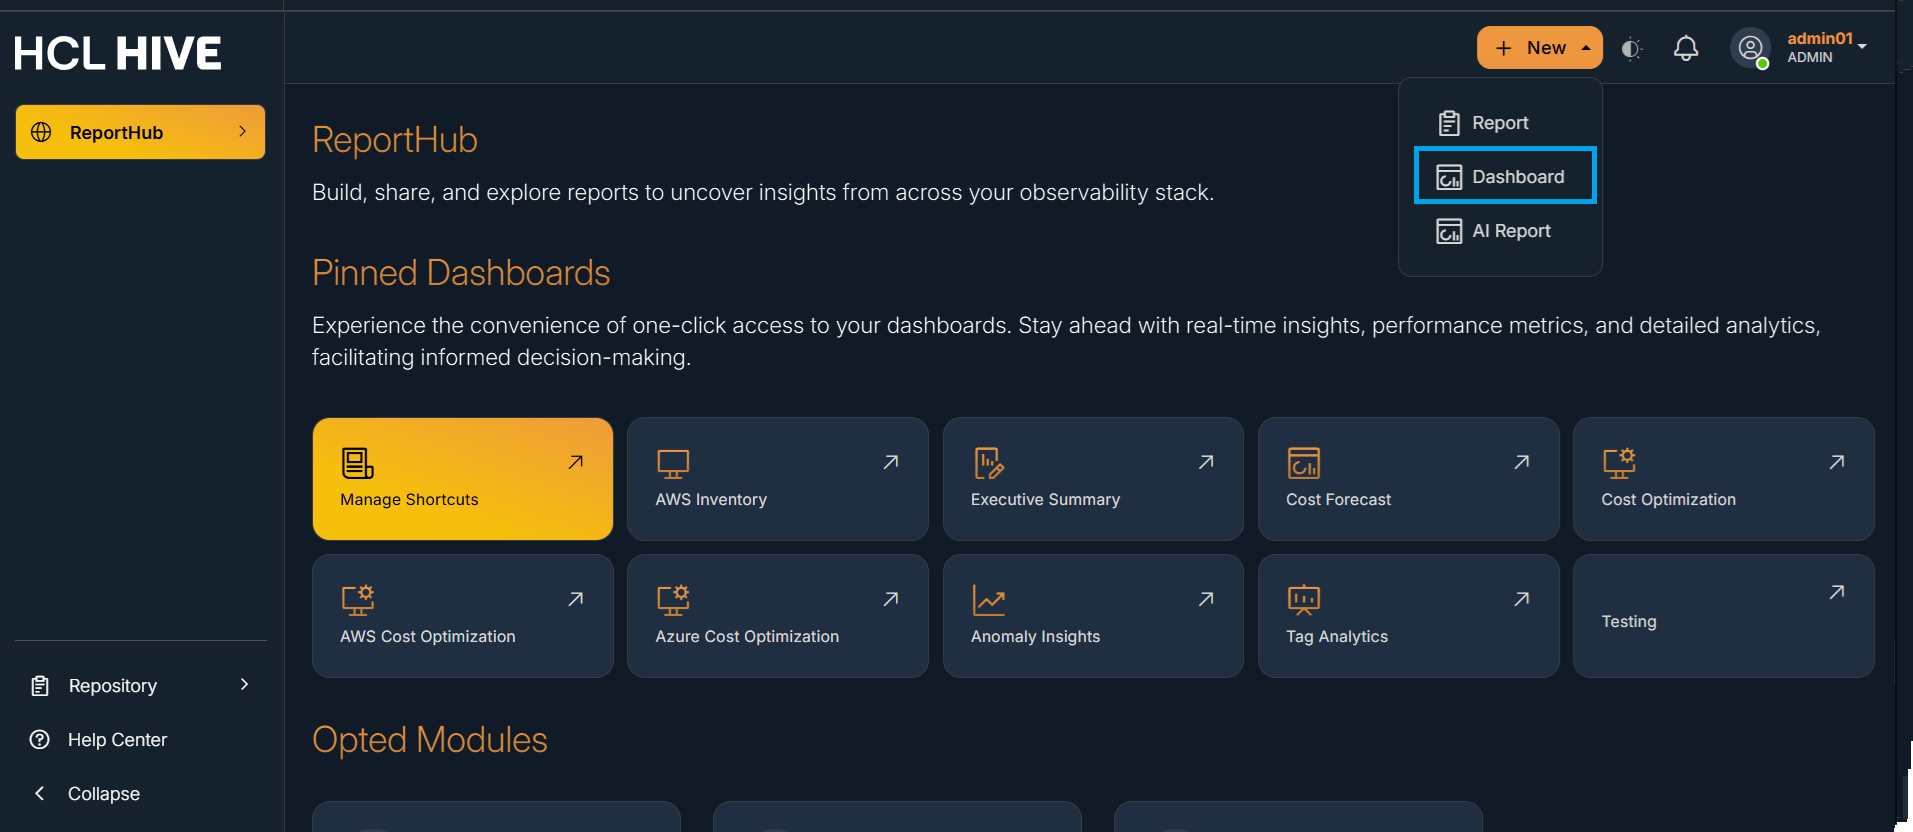Click the Cost Forecast chart icon
The width and height of the screenshot is (1913, 832).
[x=1303, y=464]
